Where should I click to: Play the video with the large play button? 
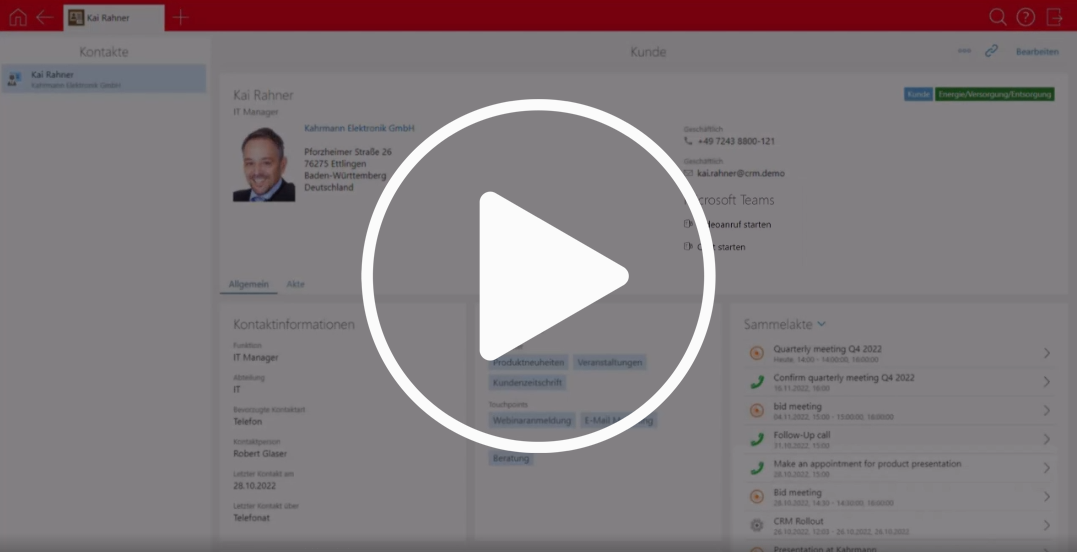(538, 275)
